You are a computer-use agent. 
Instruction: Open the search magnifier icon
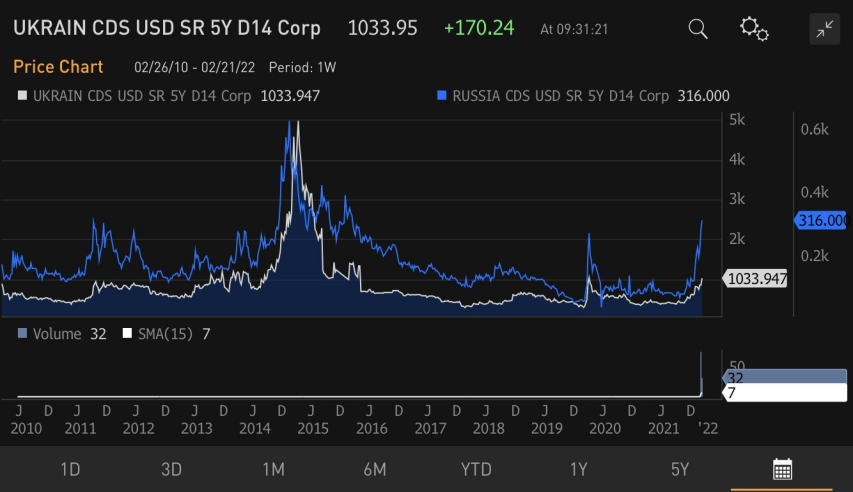[698, 29]
